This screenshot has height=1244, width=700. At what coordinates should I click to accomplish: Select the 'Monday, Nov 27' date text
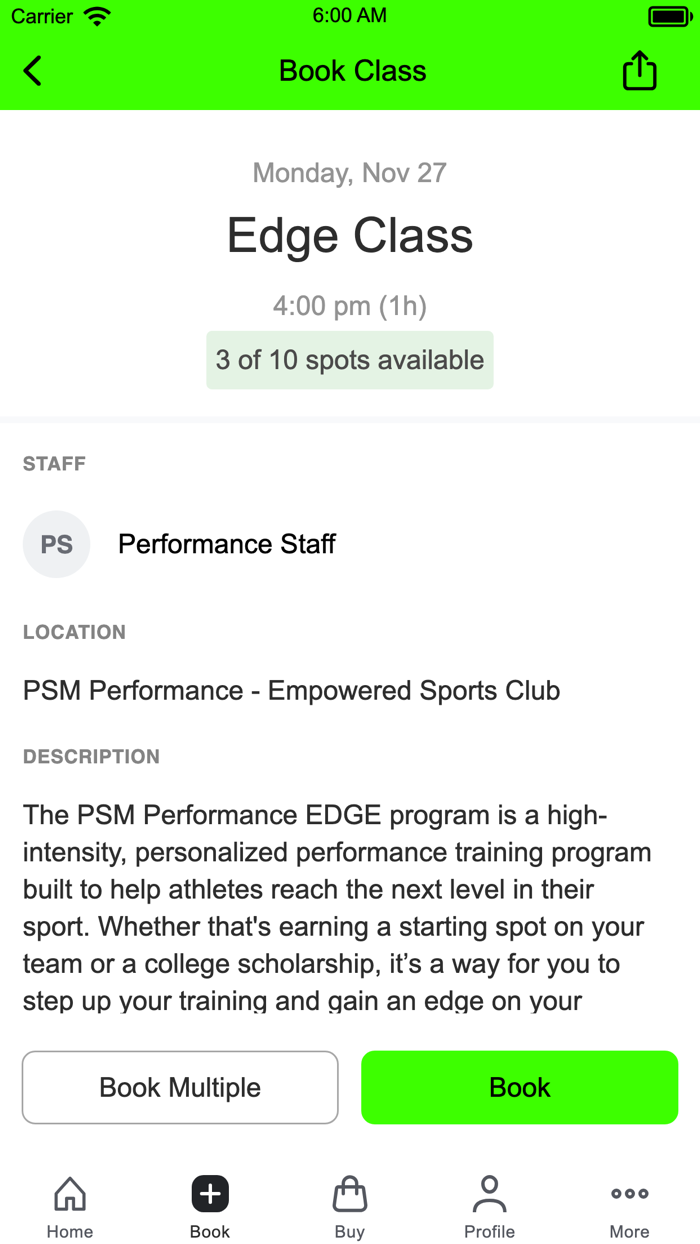[x=349, y=172]
